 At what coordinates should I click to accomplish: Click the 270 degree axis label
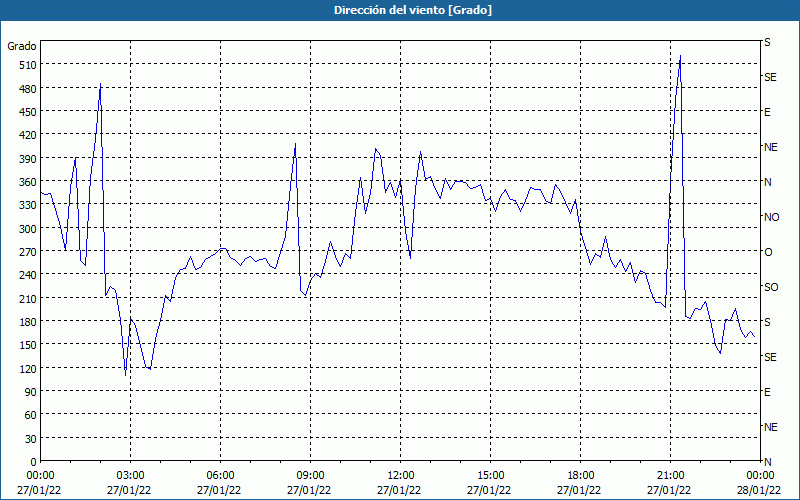[x=28, y=252]
